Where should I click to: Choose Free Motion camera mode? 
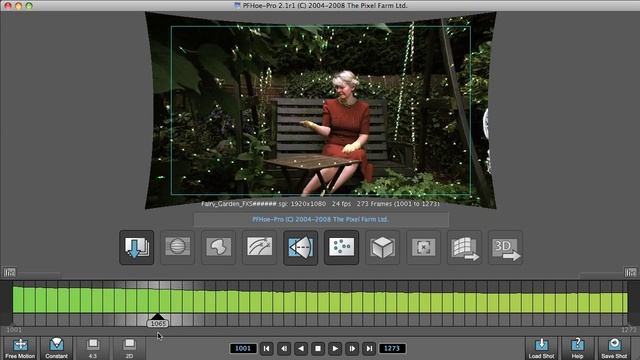(20, 348)
